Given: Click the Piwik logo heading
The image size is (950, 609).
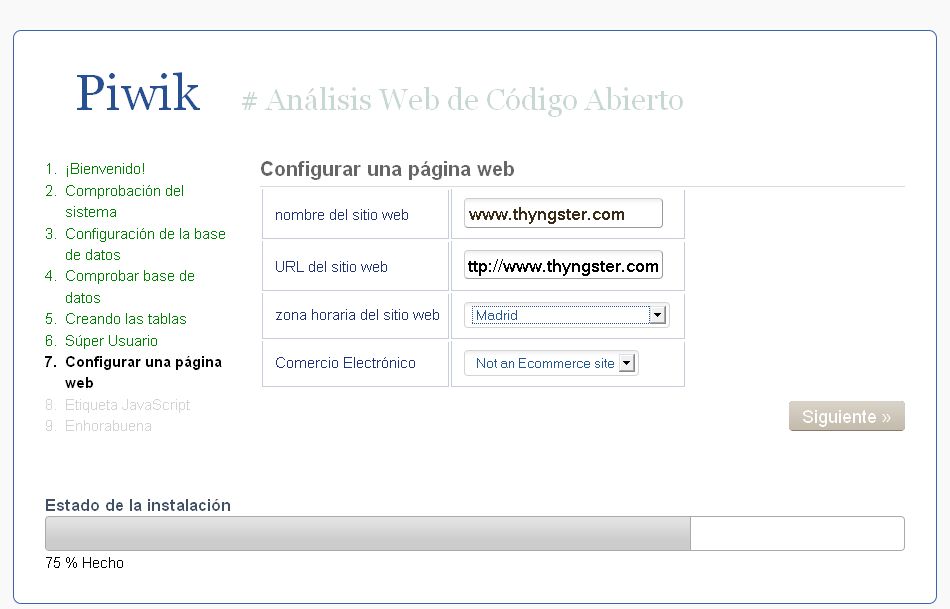Looking at the screenshot, I should point(138,93).
